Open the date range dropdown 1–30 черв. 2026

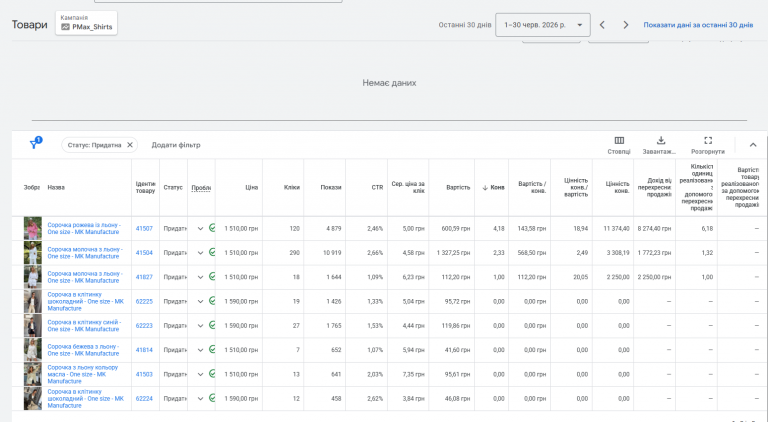coord(543,25)
